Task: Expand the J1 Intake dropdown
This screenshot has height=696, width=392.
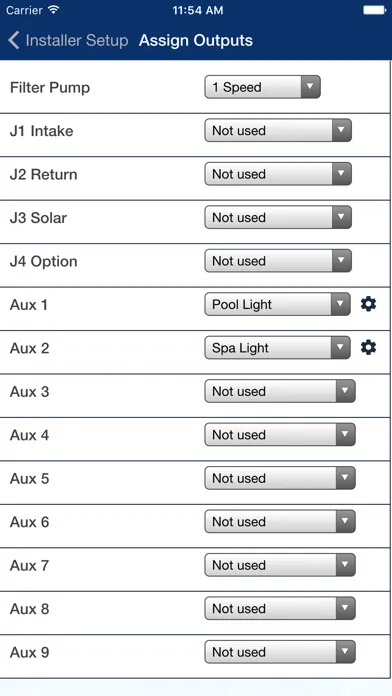Action: [x=278, y=130]
